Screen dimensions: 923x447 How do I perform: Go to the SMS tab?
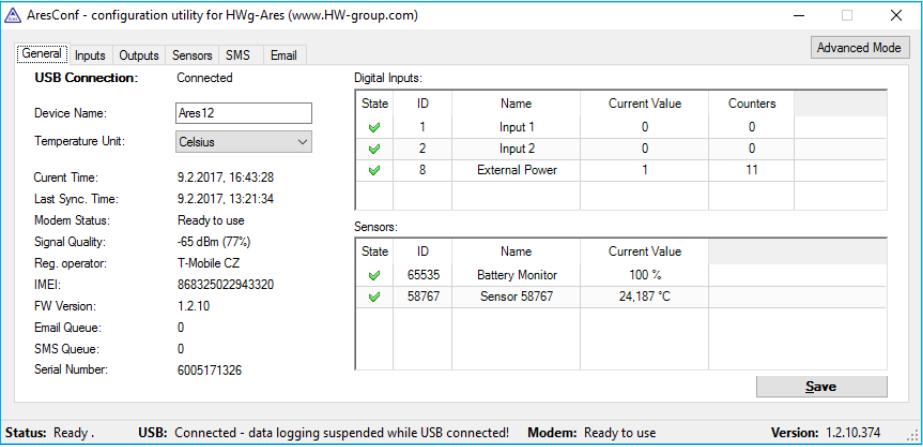click(x=238, y=56)
